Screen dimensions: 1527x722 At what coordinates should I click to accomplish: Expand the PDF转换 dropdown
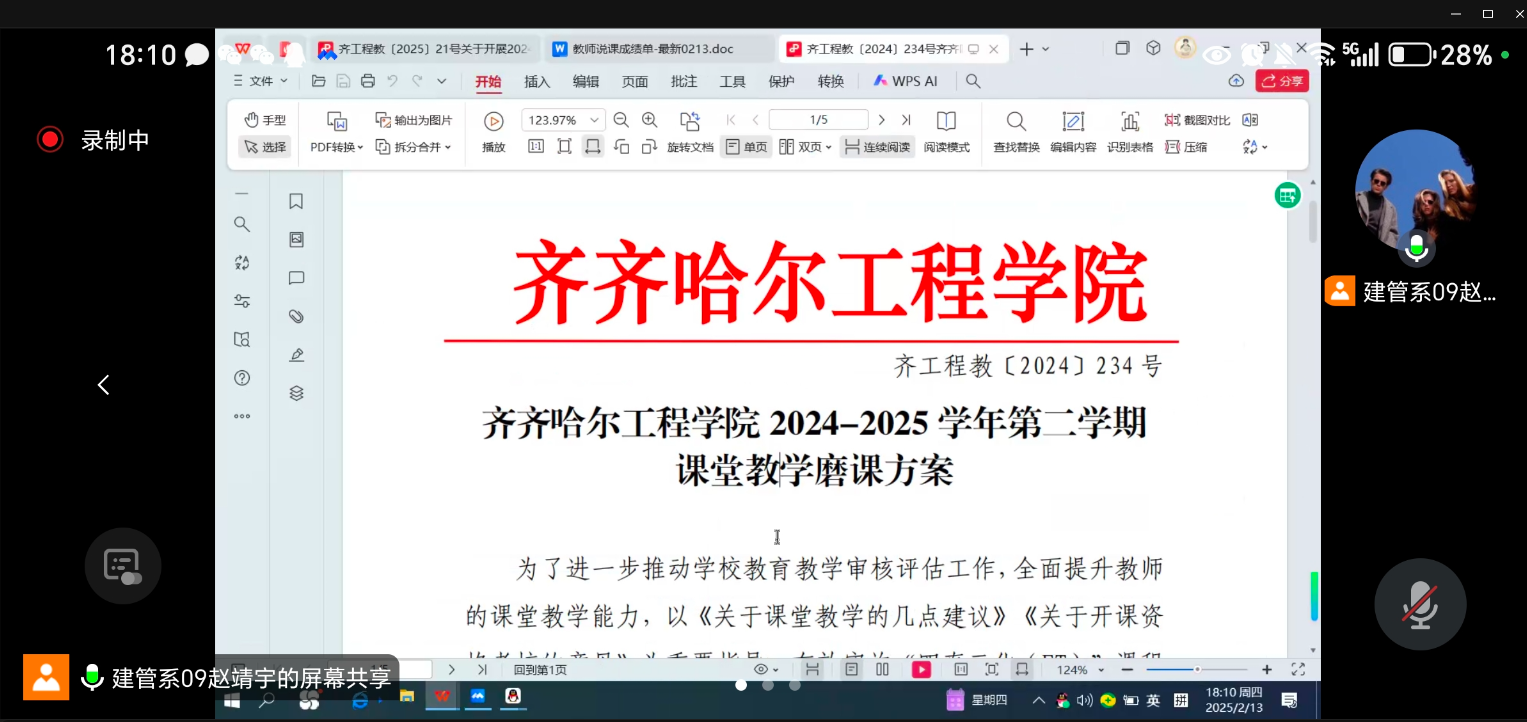tap(337, 147)
